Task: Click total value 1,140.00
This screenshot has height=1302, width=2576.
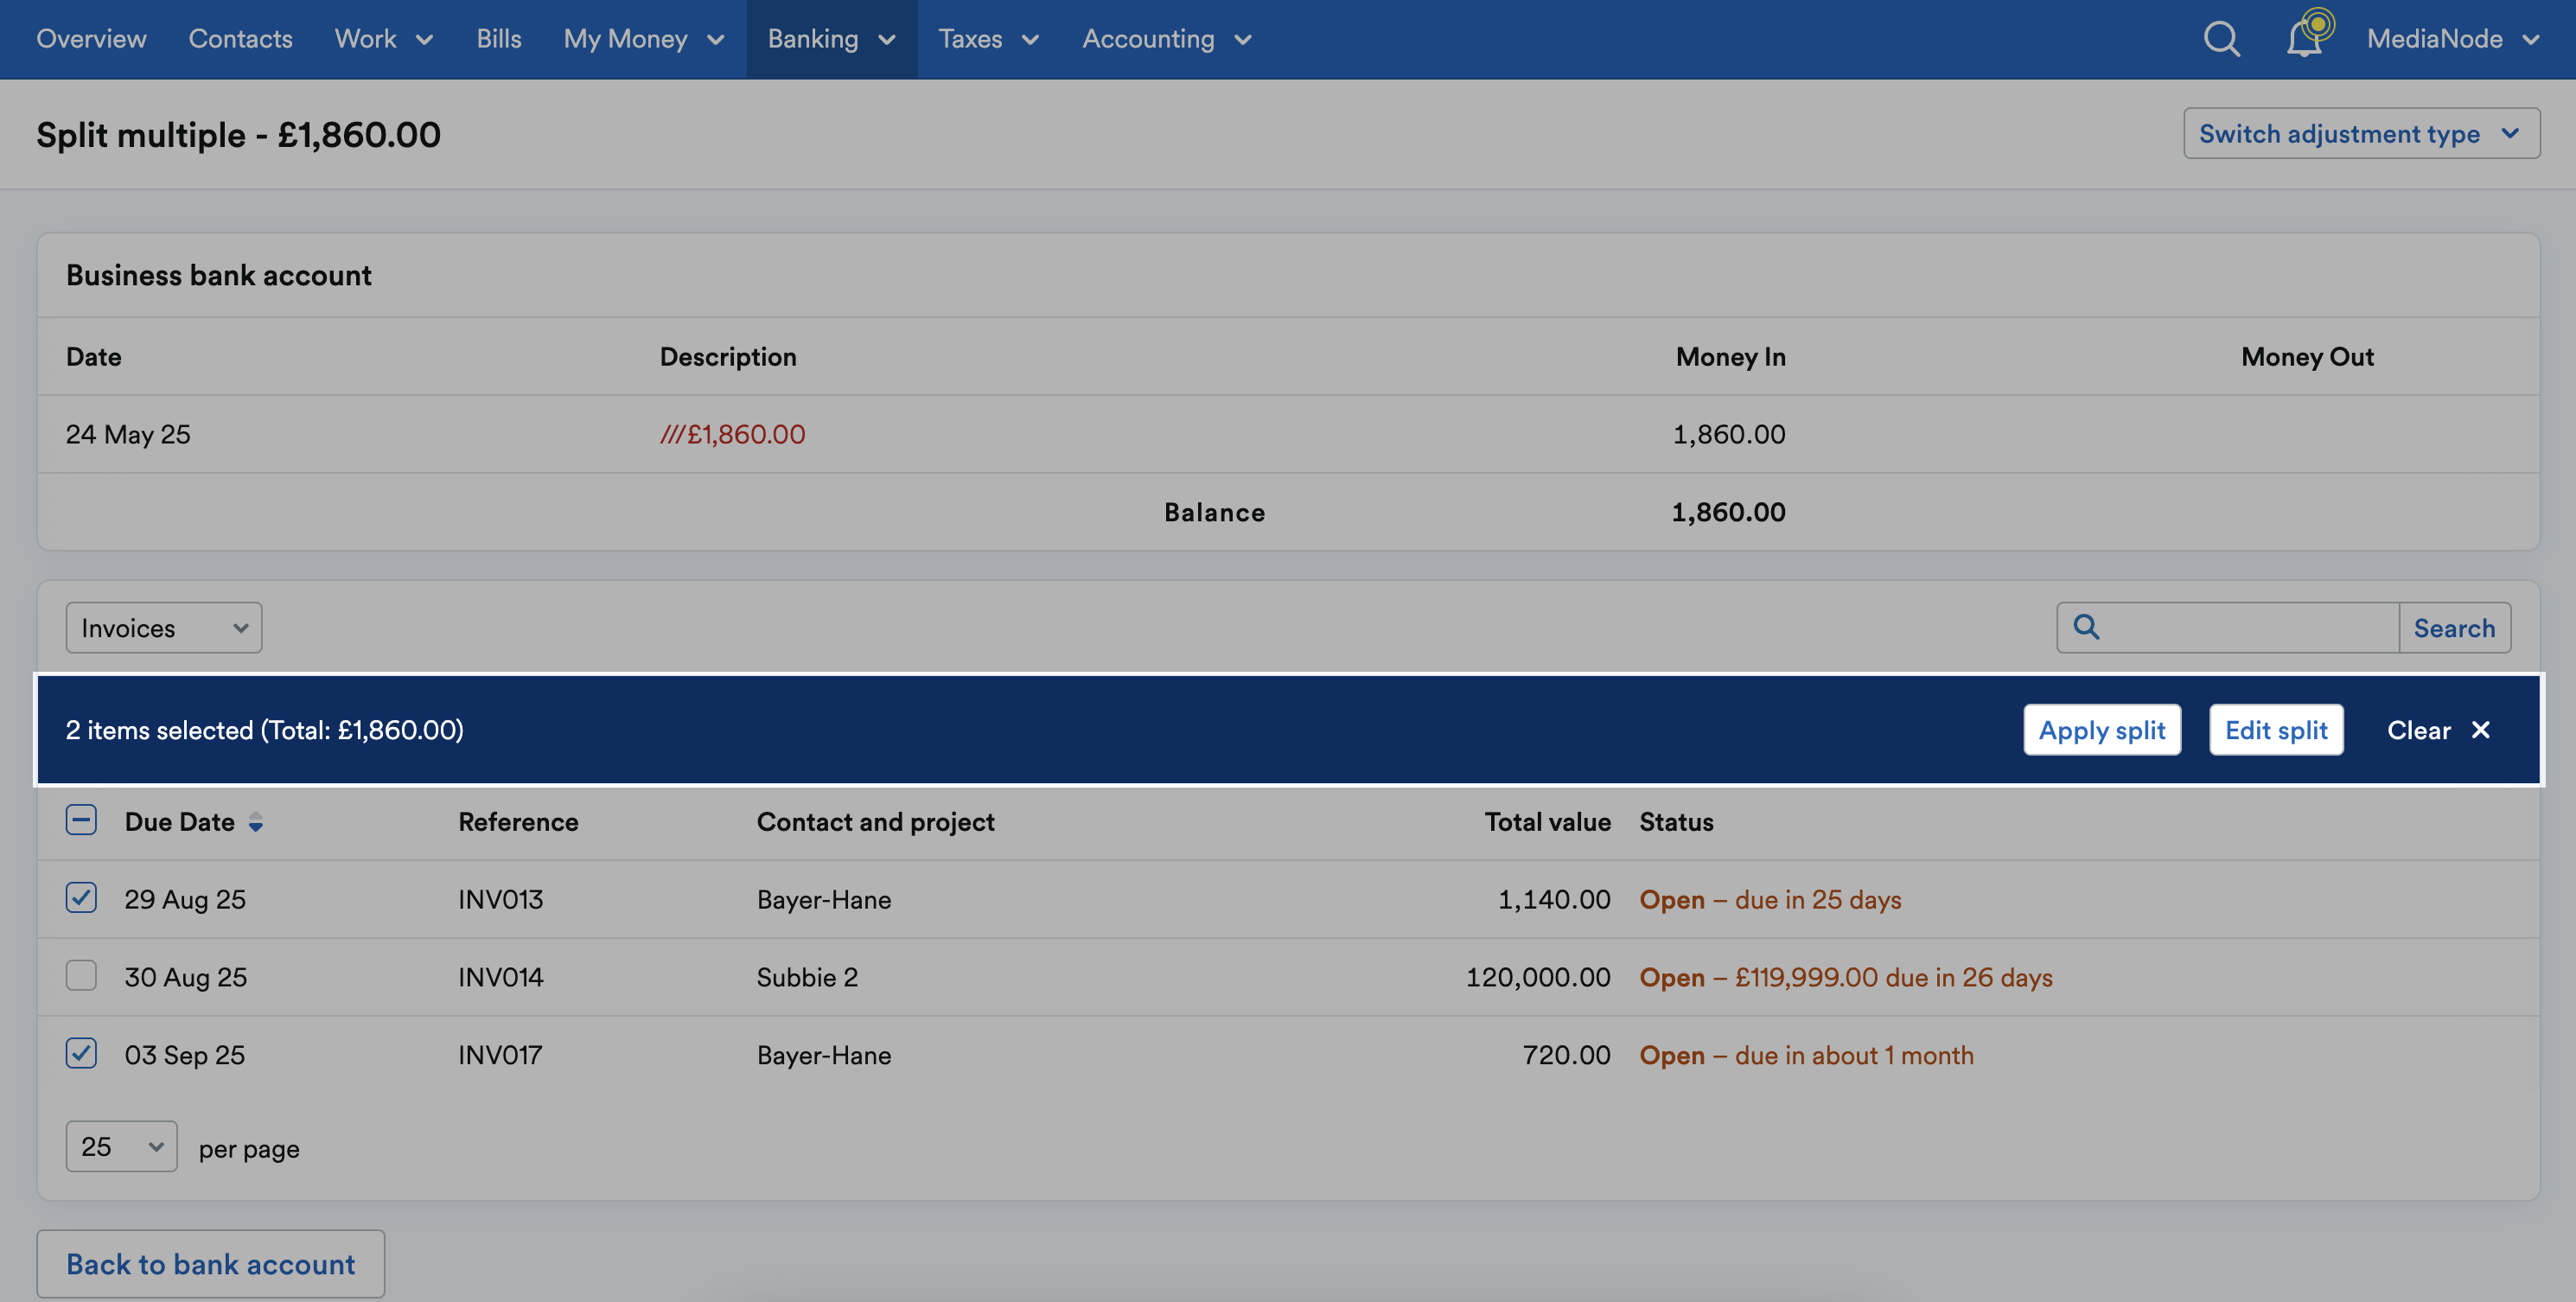Action: tap(1554, 900)
